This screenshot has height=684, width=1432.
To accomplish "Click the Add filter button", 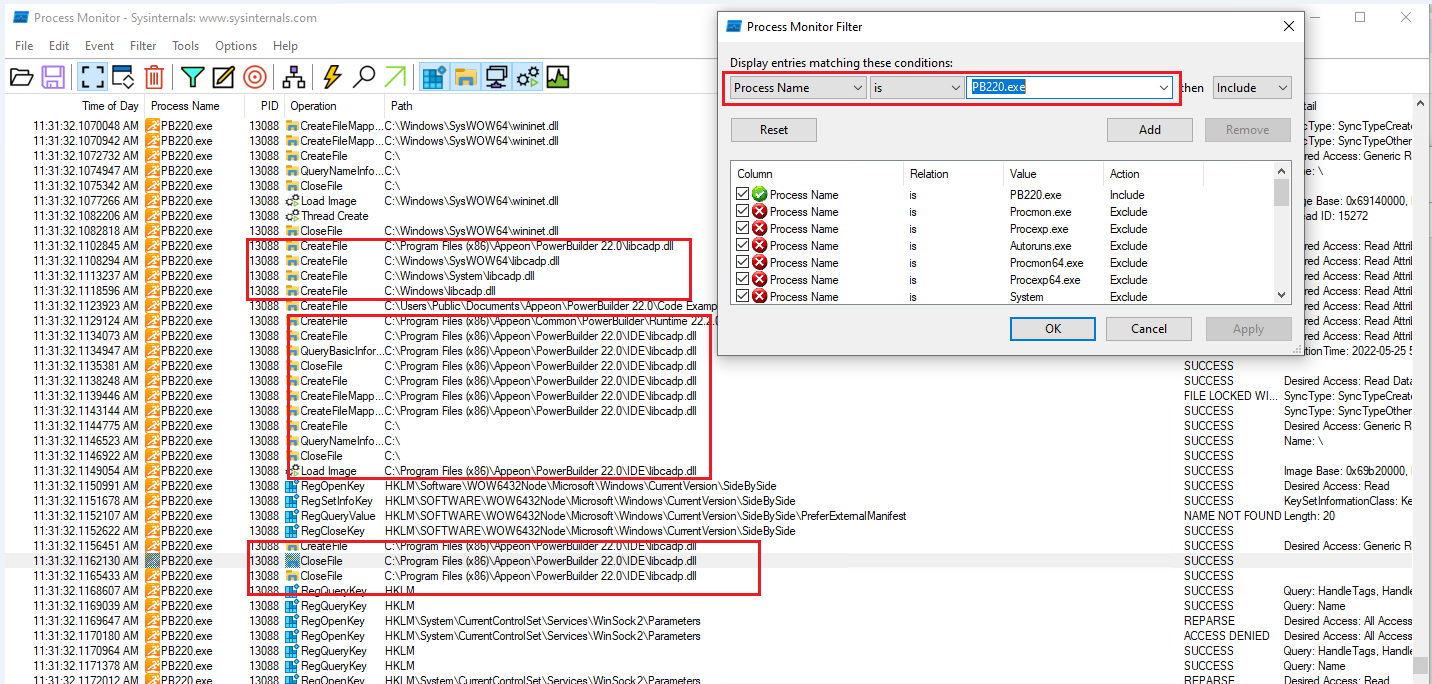I will pos(1150,130).
